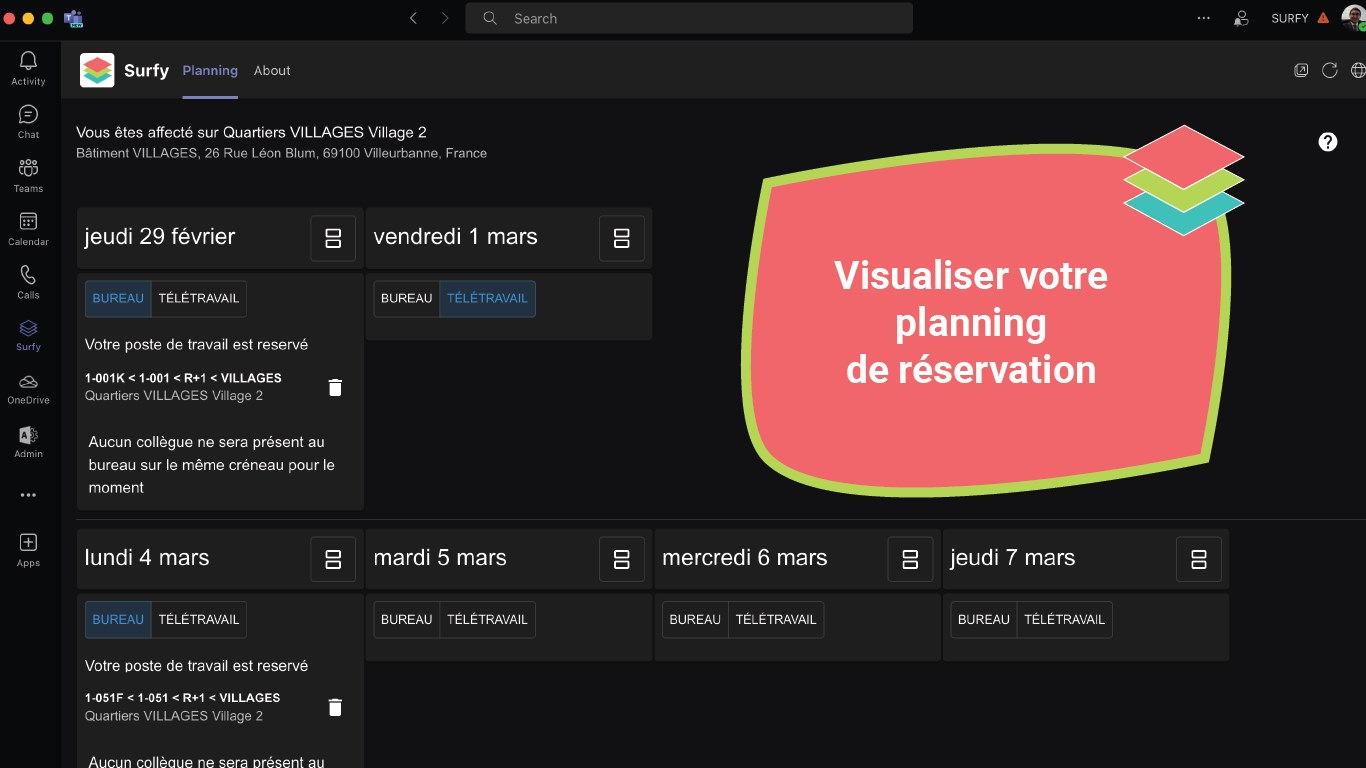Click the SURFY organization name

[1290, 18]
